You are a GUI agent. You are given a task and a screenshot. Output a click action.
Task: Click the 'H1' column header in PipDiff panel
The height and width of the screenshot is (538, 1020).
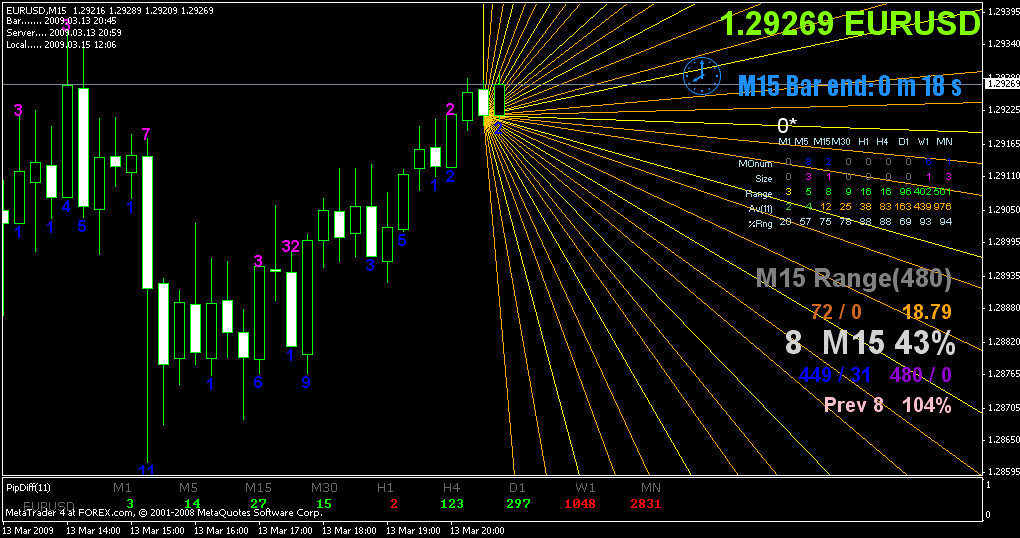tap(386, 487)
